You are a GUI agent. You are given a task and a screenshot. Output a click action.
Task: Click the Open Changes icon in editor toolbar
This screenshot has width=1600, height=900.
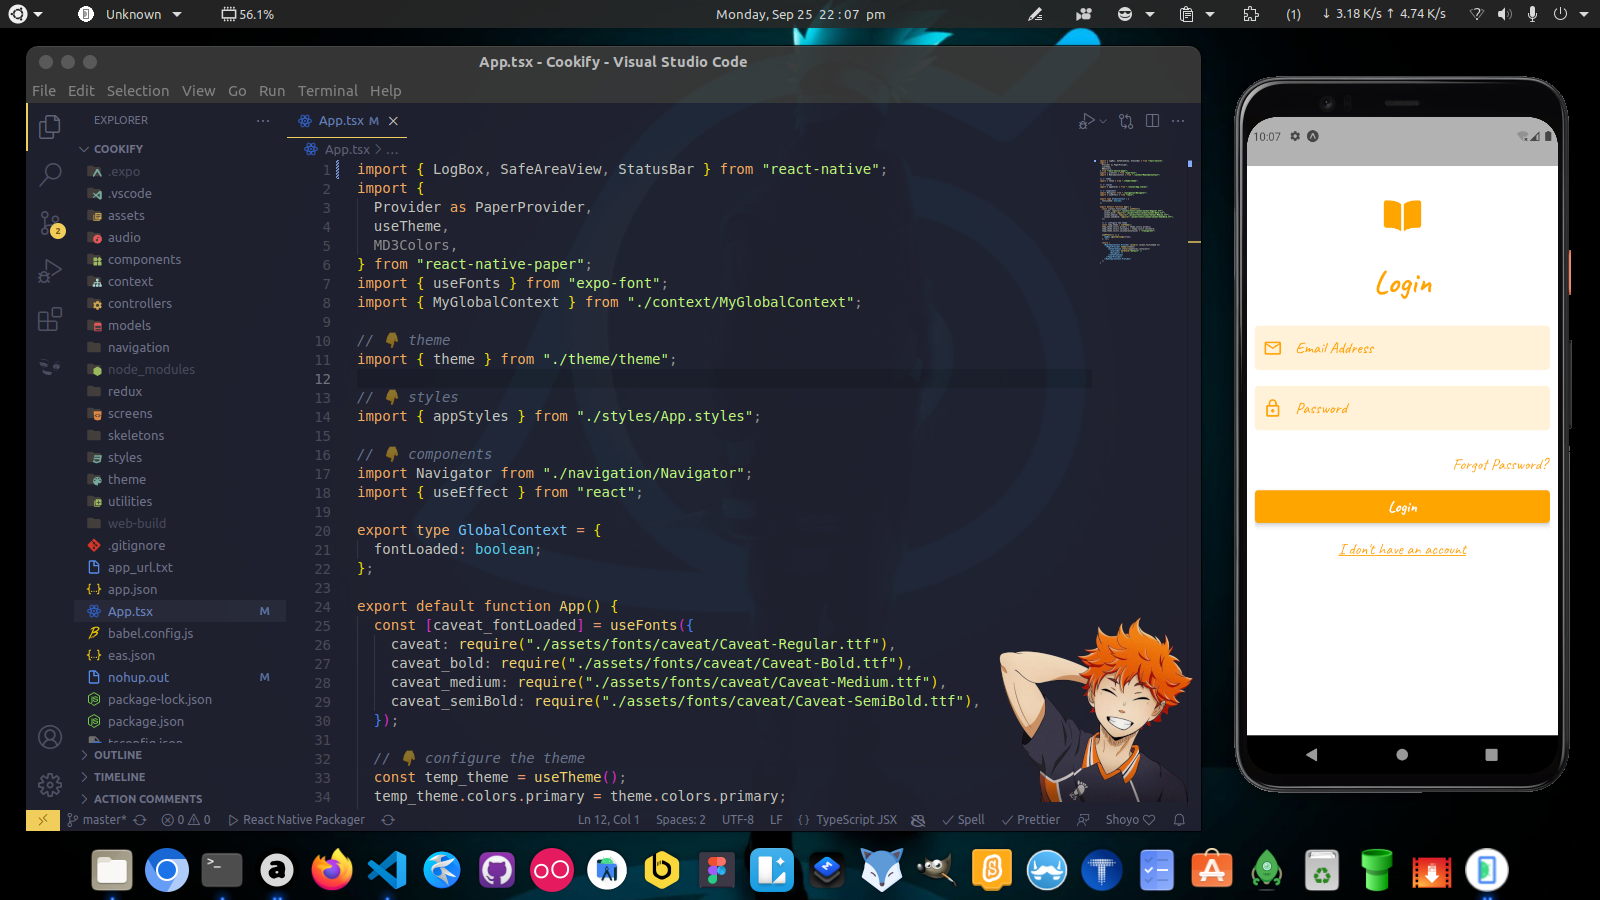point(1126,121)
